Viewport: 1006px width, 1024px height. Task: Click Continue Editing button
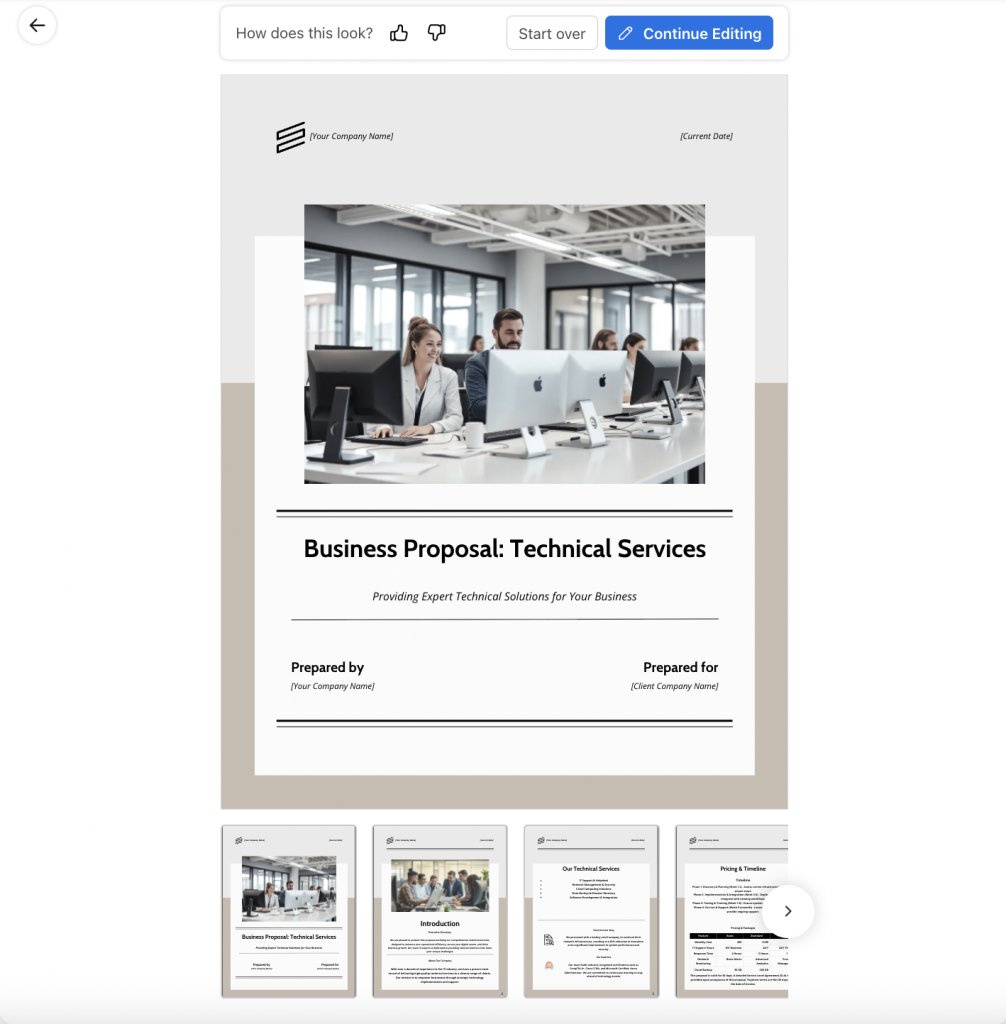pyautogui.click(x=689, y=33)
